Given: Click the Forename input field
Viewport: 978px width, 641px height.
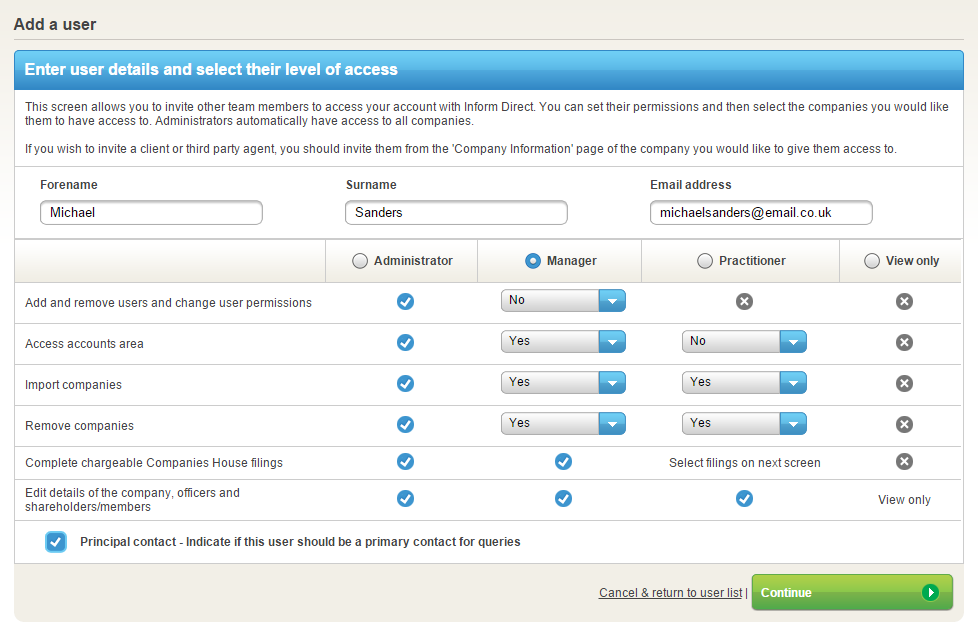Looking at the screenshot, I should pos(151,213).
